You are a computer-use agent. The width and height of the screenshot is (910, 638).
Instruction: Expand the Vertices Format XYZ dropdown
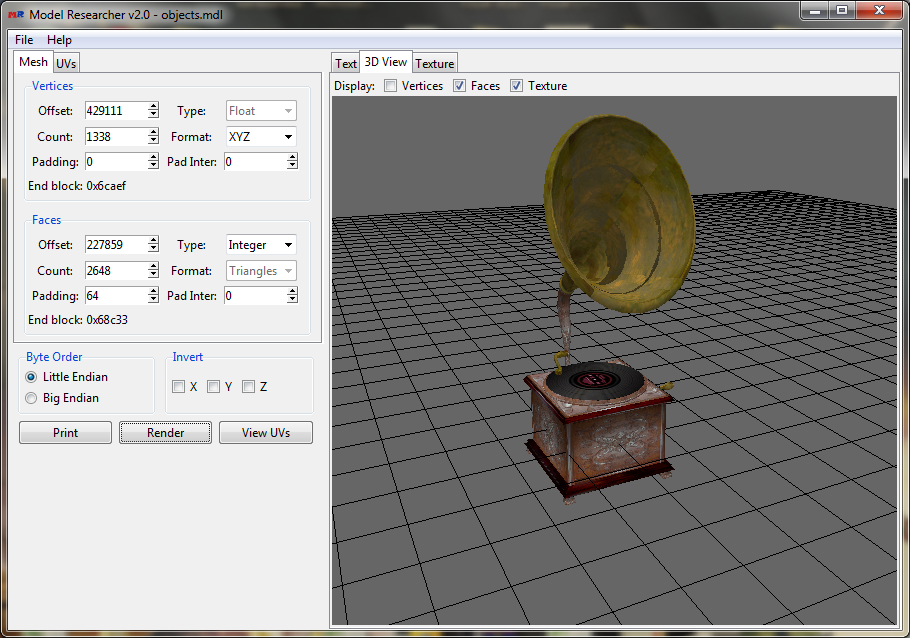pos(261,137)
